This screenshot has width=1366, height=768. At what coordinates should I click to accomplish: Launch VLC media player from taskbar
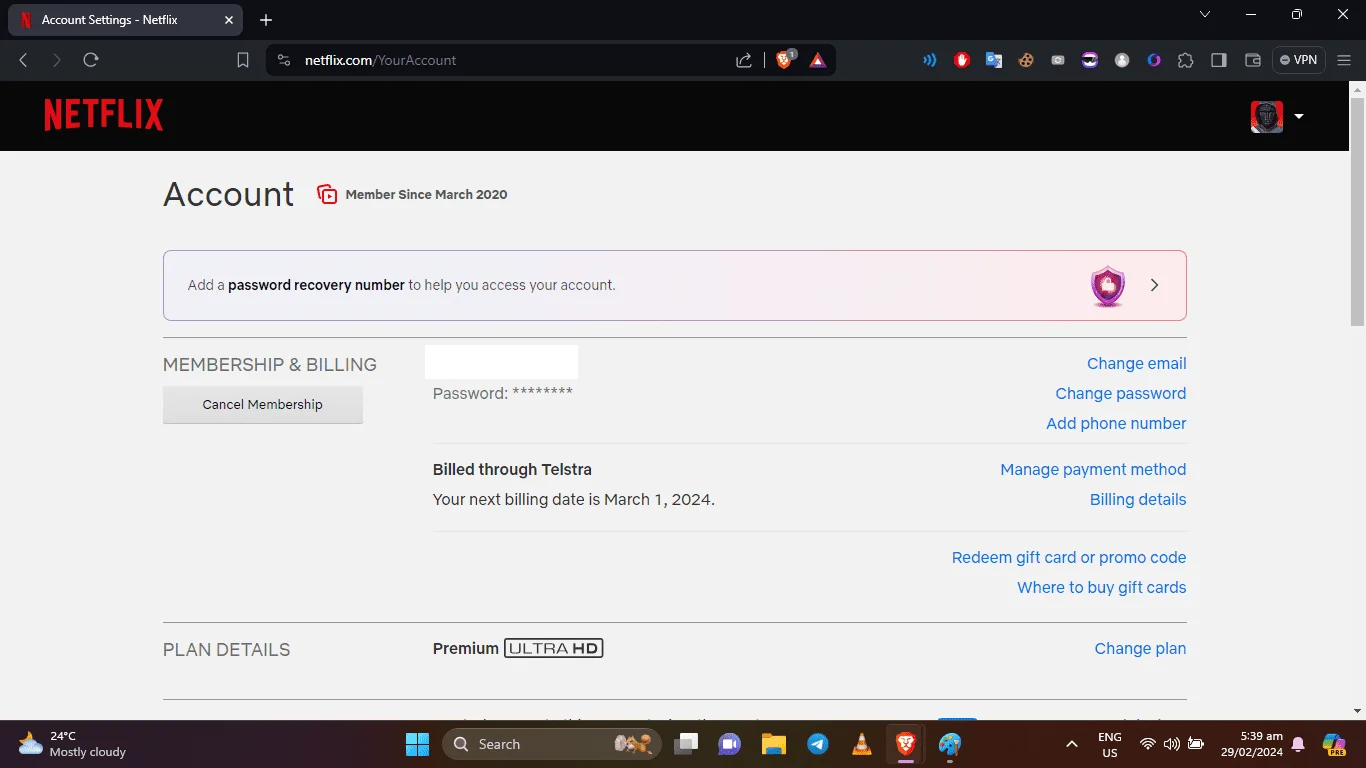(x=862, y=744)
